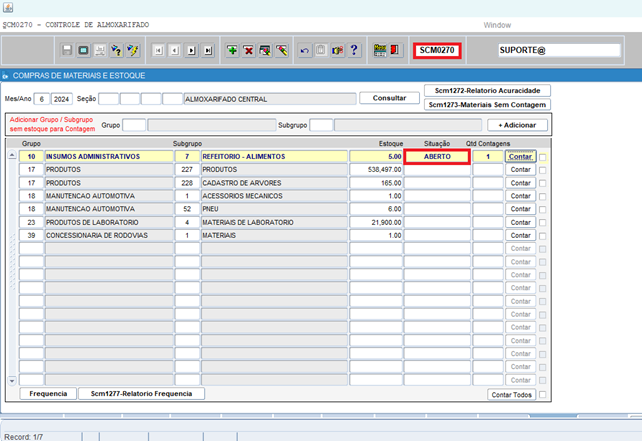
Task: Open Scm1277-Relatorio Frequencia report
Action: point(141,394)
